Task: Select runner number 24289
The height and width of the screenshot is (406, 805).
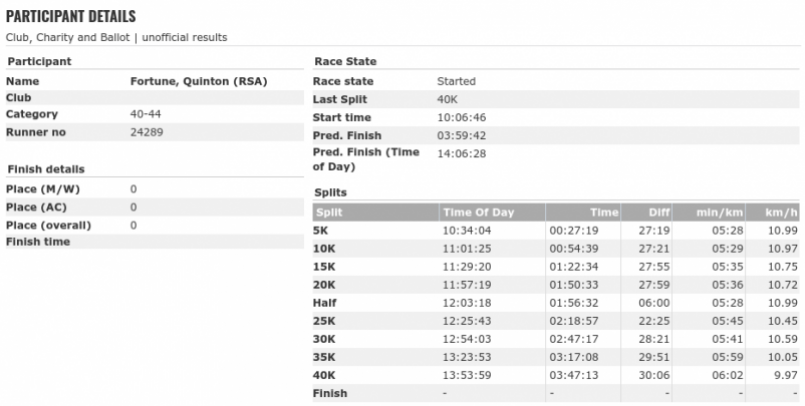Action: tap(147, 130)
